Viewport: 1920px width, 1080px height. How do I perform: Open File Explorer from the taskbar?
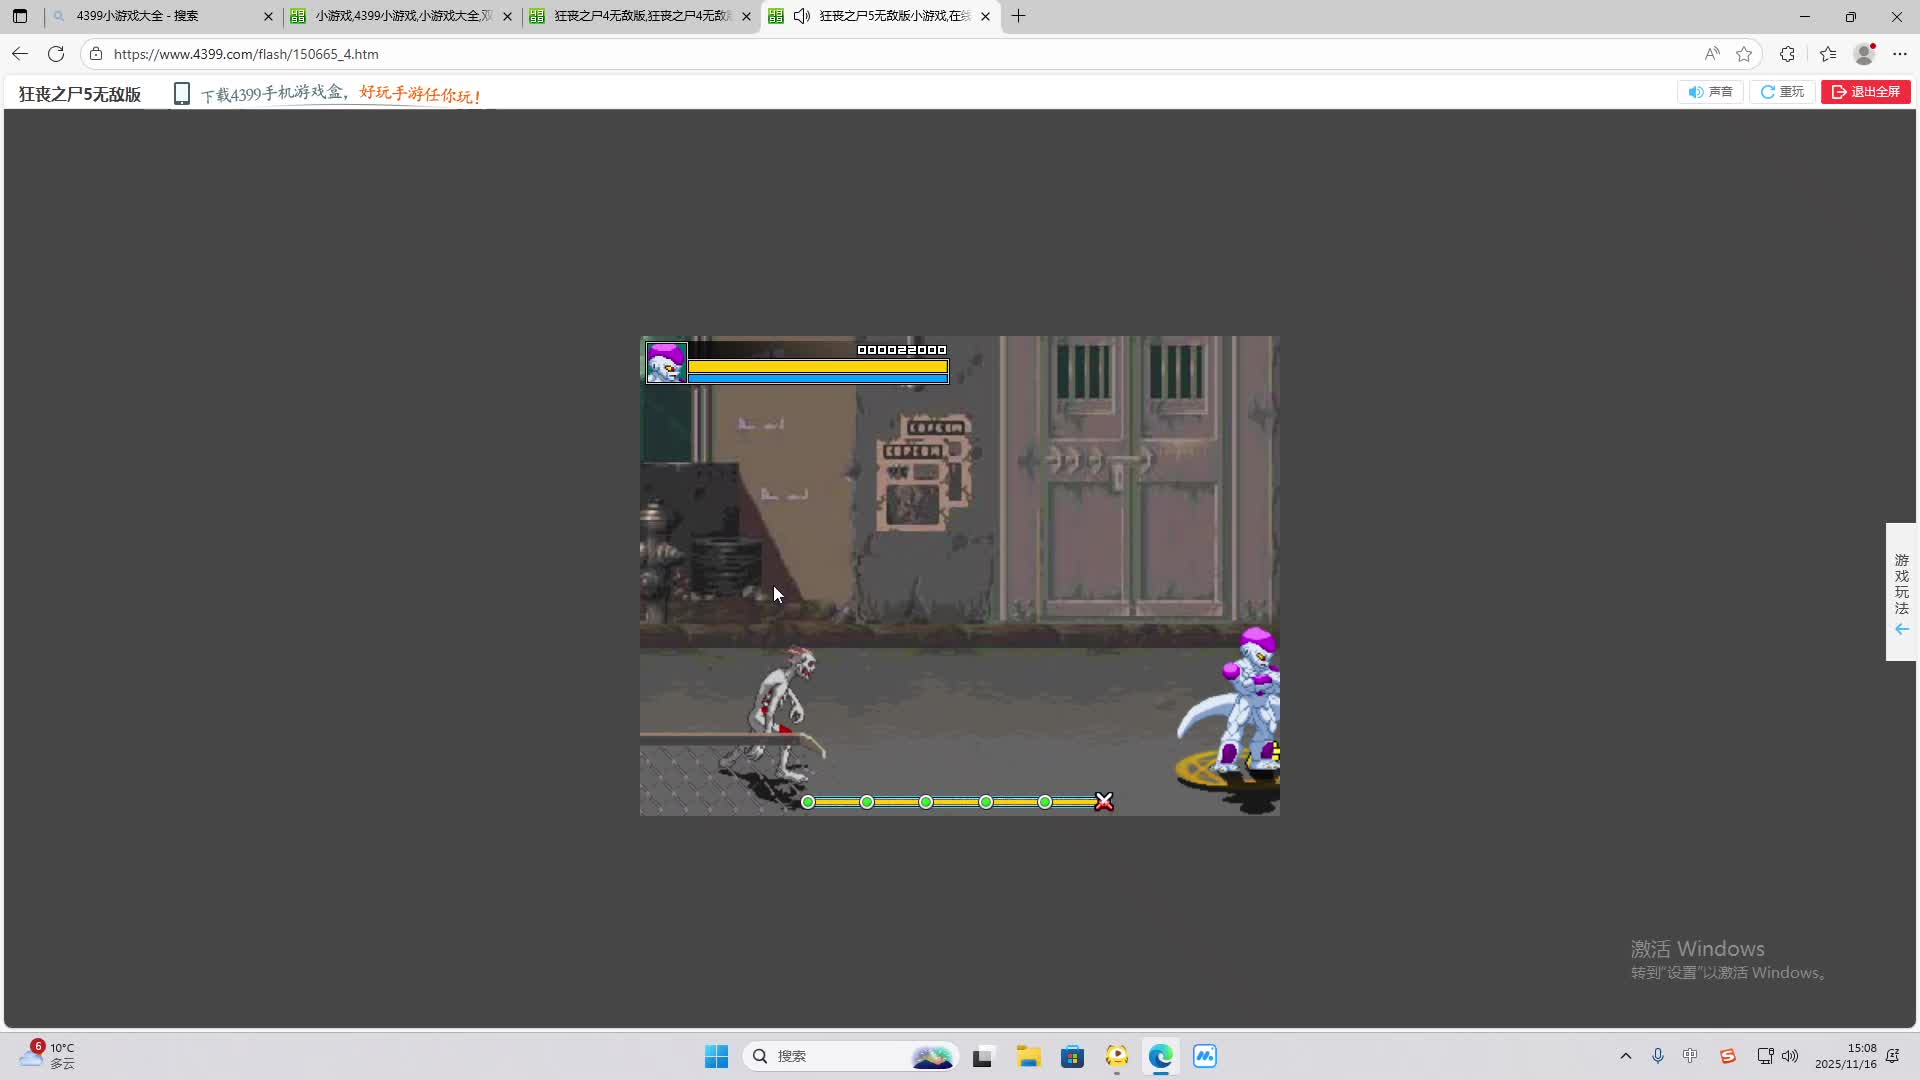click(1028, 1056)
